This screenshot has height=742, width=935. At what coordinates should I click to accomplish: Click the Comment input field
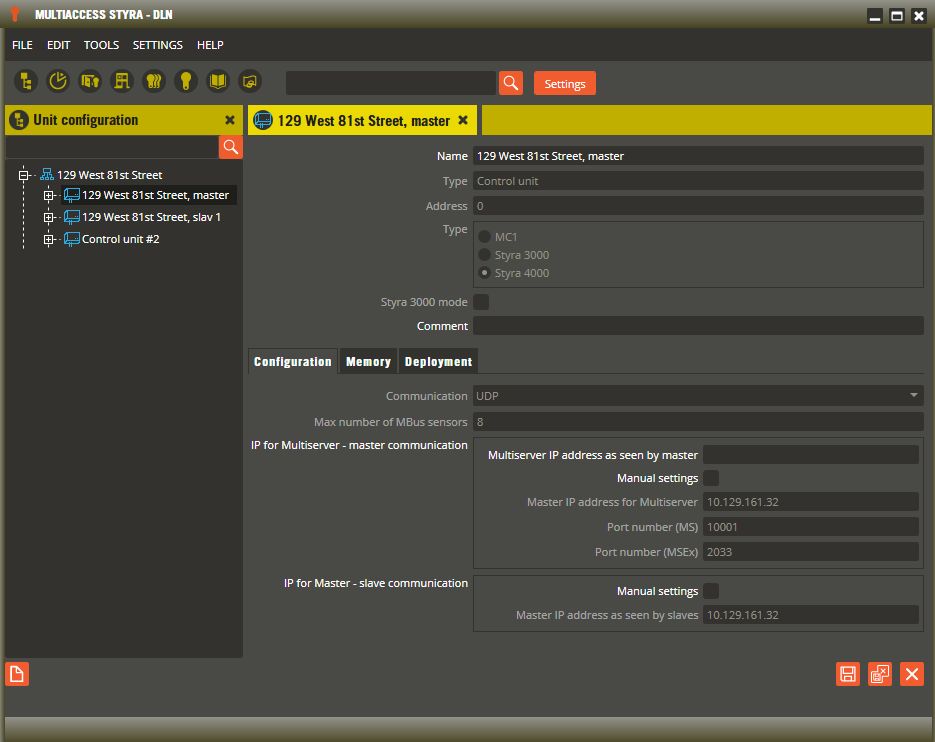pos(698,326)
